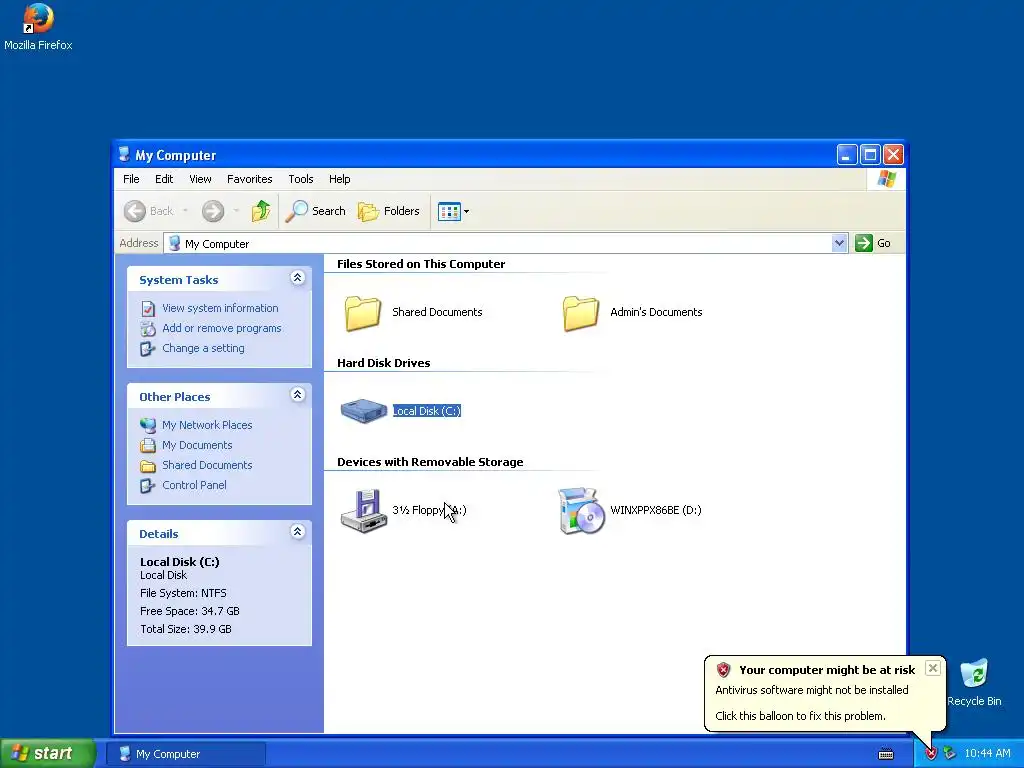Viewport: 1024px width, 768px height.
Task: Click the Windows flag logo in menu bar
Action: (x=886, y=179)
